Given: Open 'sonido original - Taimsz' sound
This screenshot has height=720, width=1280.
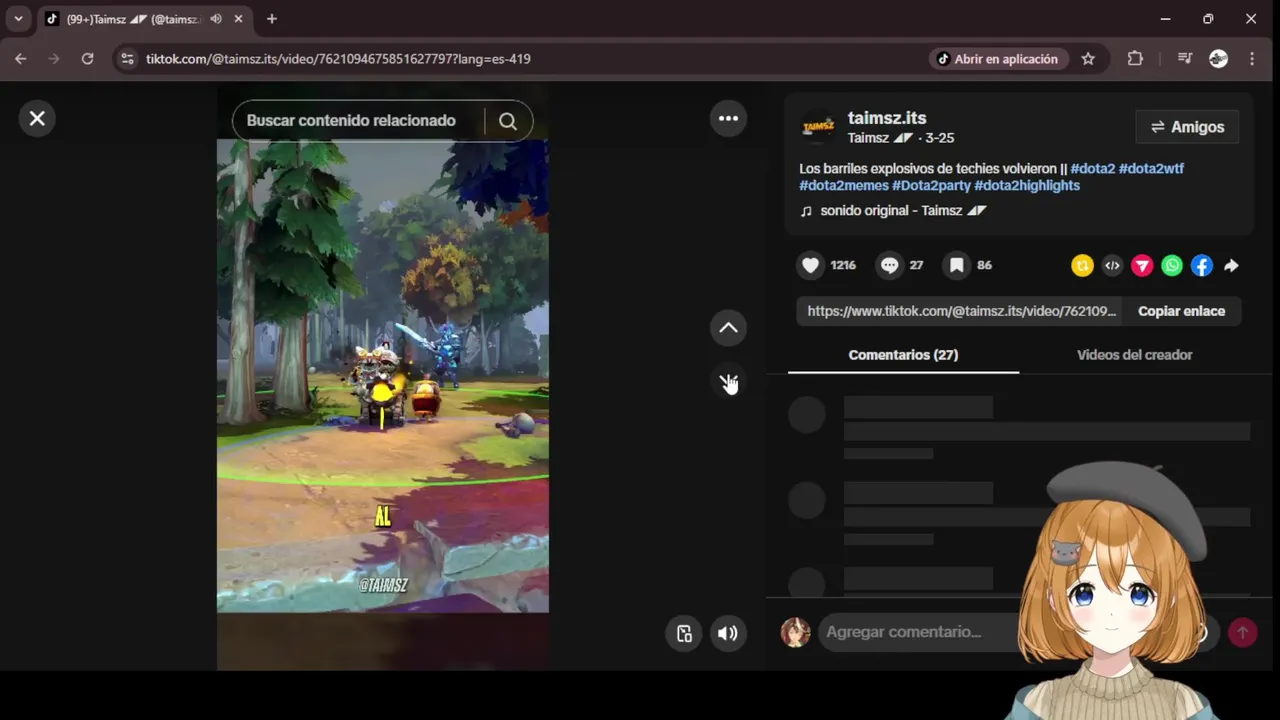Looking at the screenshot, I should [x=893, y=211].
